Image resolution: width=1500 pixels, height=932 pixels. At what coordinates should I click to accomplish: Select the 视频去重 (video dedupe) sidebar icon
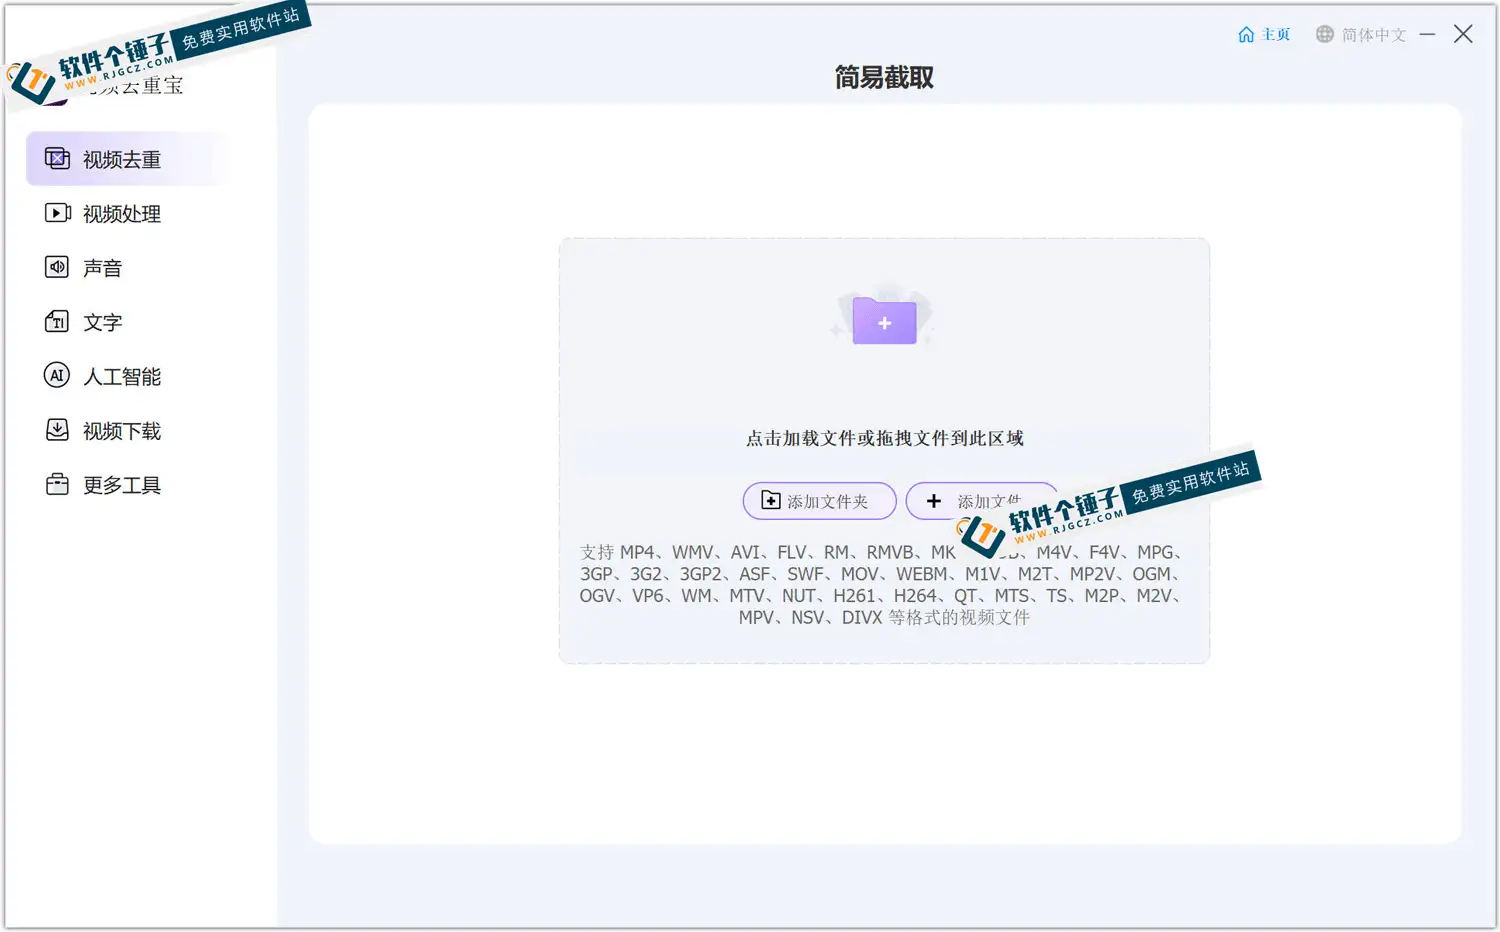[x=57, y=158]
